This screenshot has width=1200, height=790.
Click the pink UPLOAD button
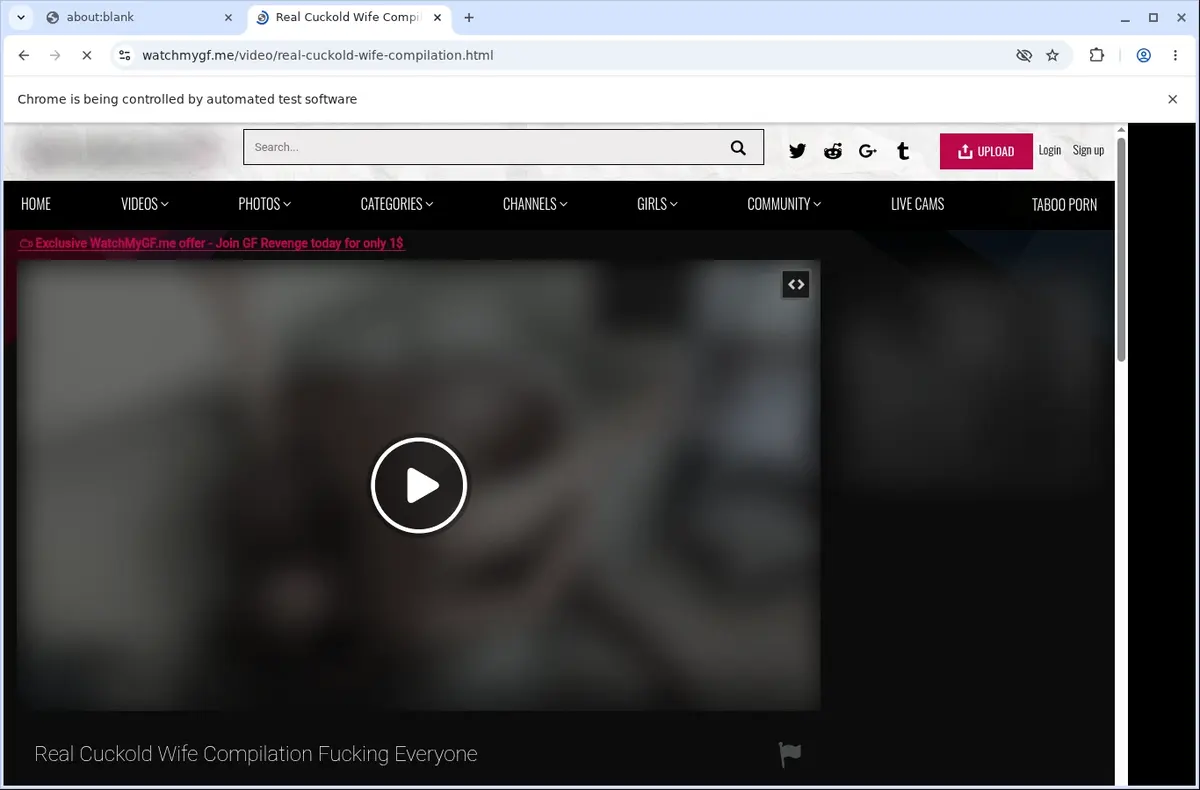coord(986,151)
